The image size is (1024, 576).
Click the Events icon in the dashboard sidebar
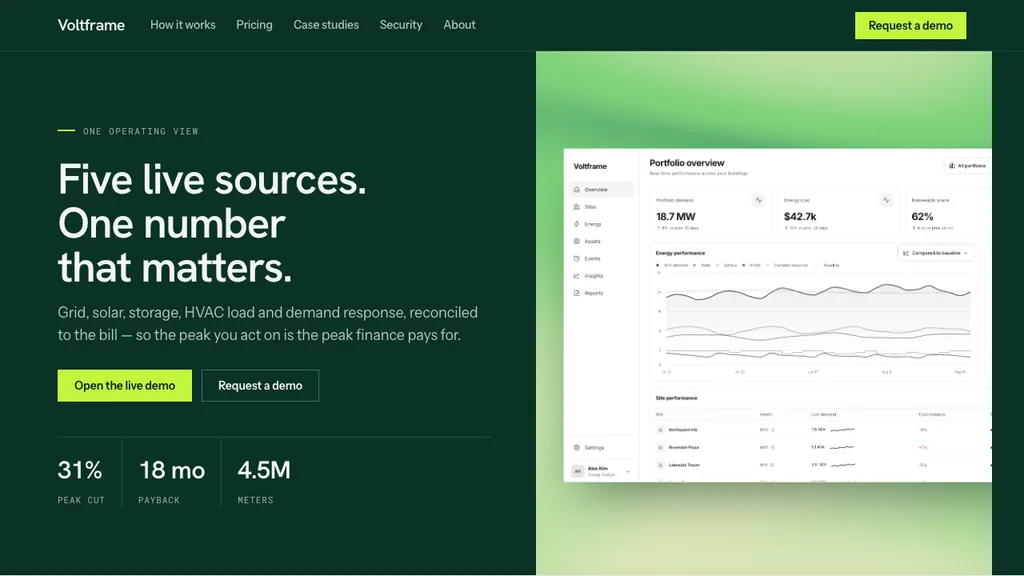[x=577, y=259]
